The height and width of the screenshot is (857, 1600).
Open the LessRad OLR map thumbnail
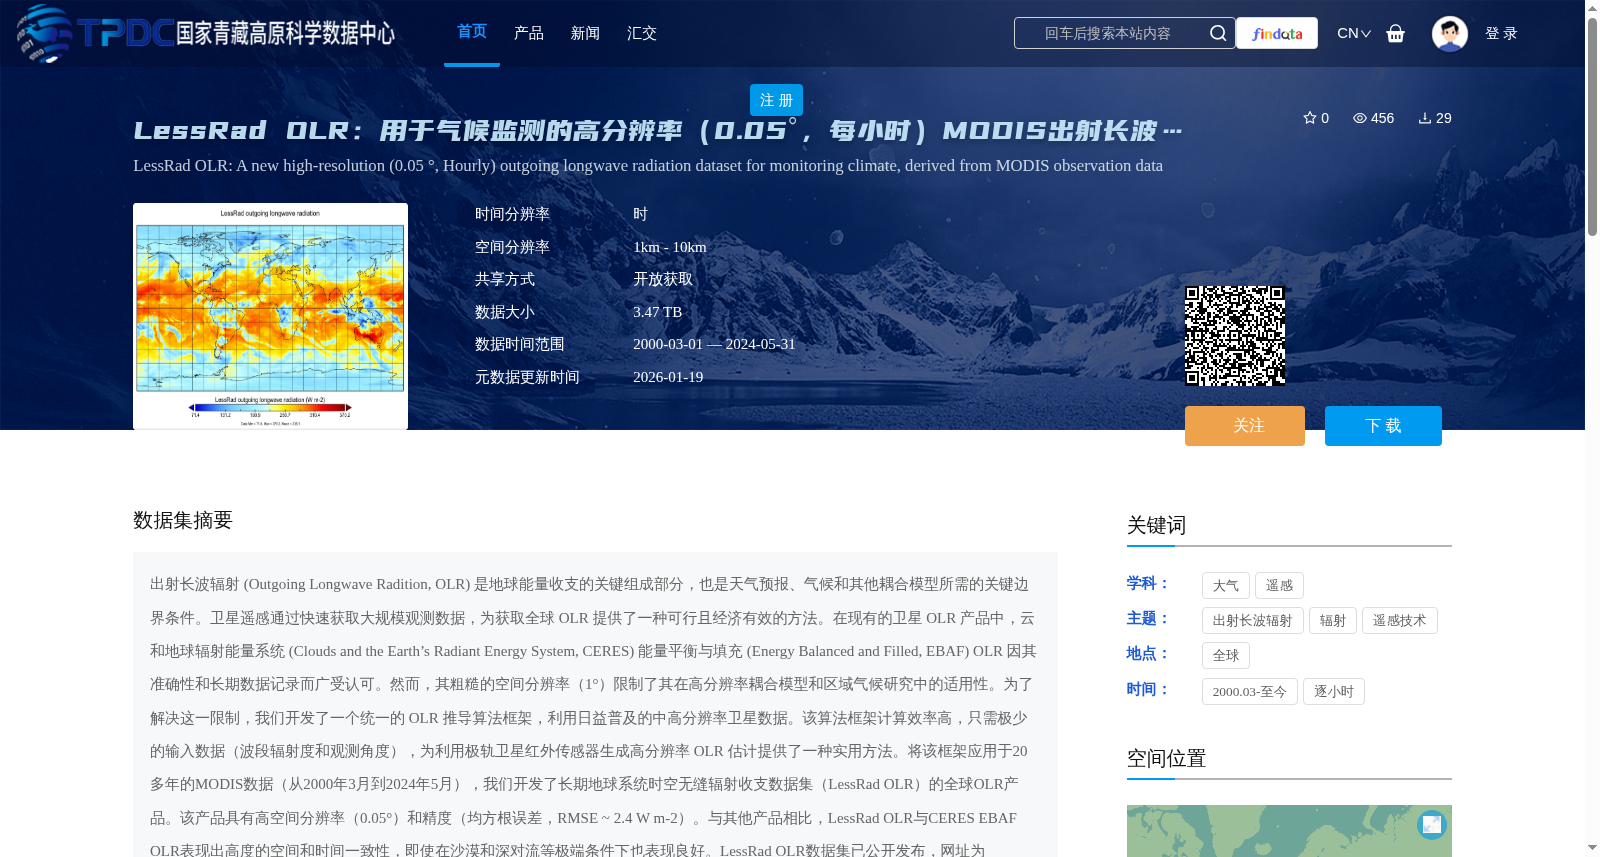tap(270, 316)
